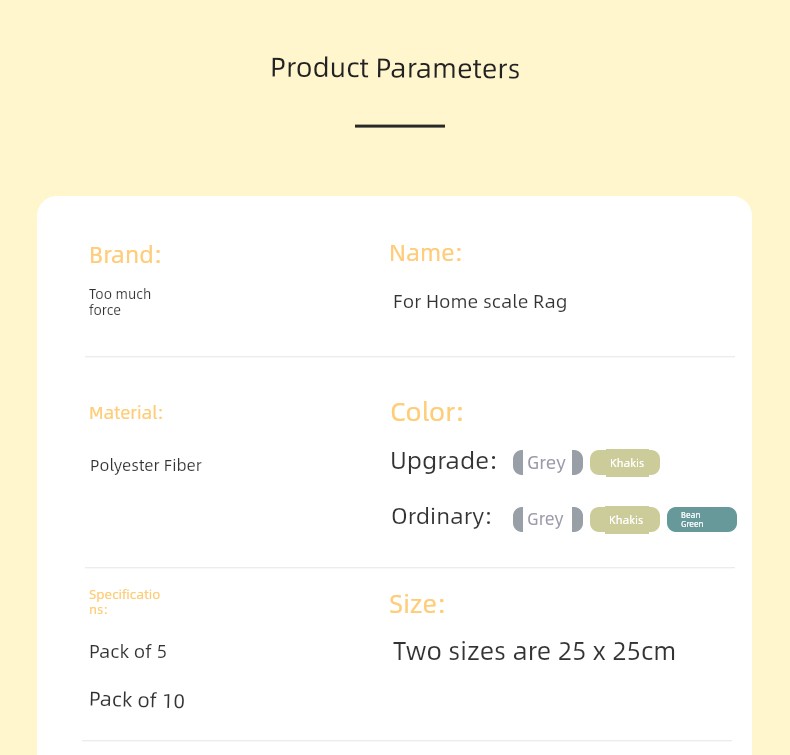The image size is (790, 755).
Task: Choose the Pack of 10 option
Action: [137, 700]
